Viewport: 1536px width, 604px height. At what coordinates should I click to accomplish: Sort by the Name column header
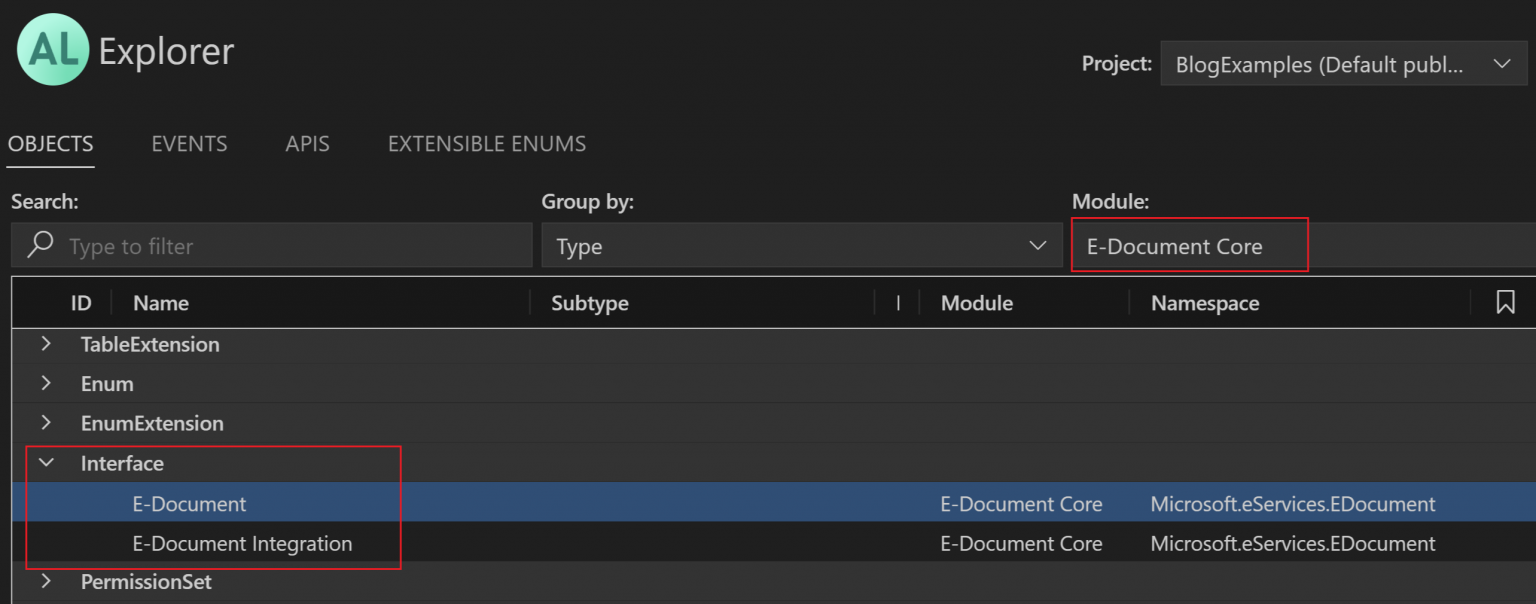(161, 303)
